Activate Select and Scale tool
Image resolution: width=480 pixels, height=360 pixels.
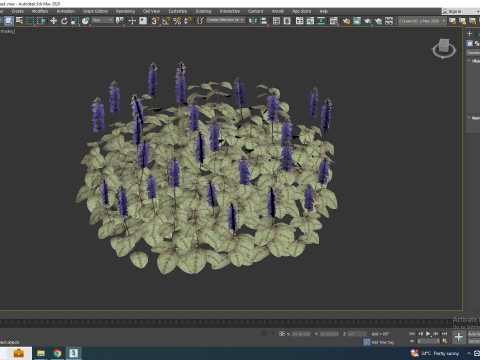(x=75, y=21)
